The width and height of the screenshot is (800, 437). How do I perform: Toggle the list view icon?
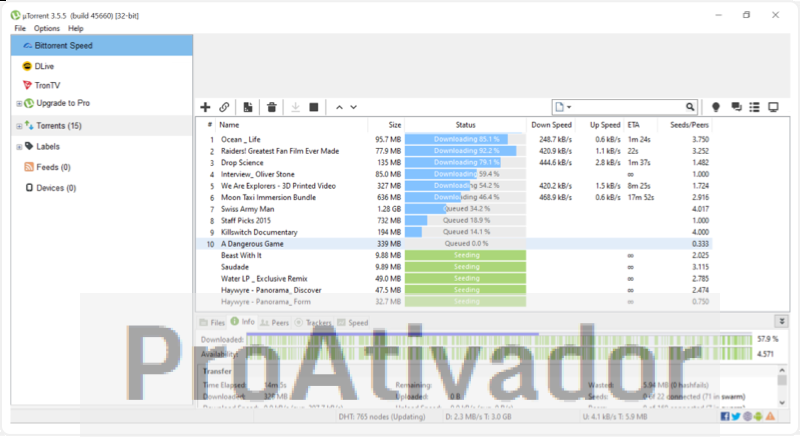[755, 107]
